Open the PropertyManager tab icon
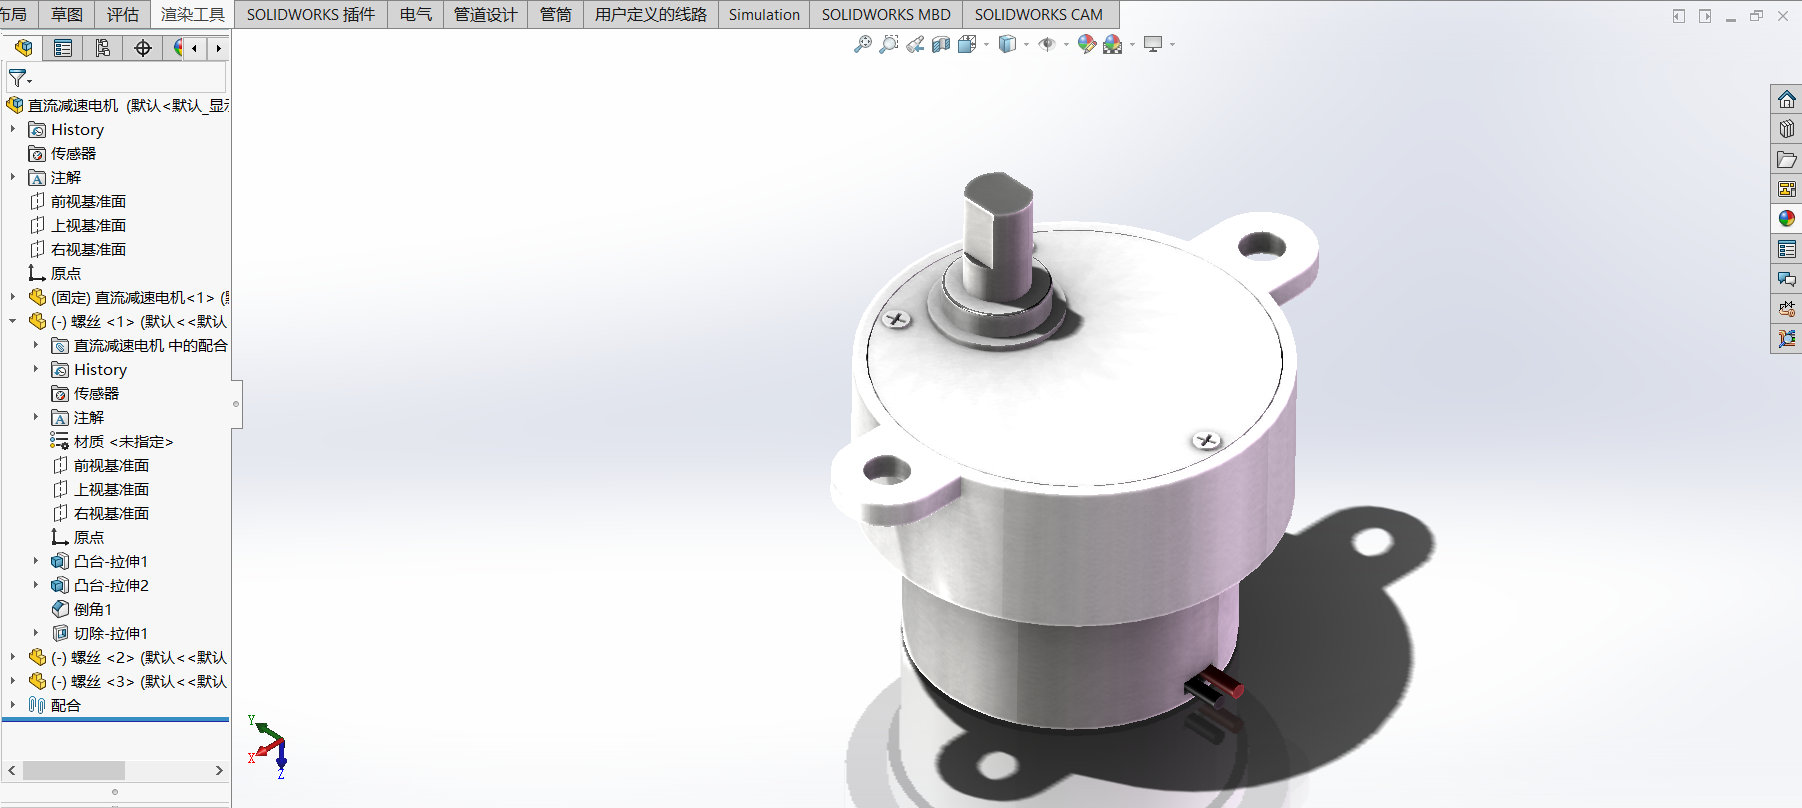Viewport: 1802px width, 808px height. point(63,48)
